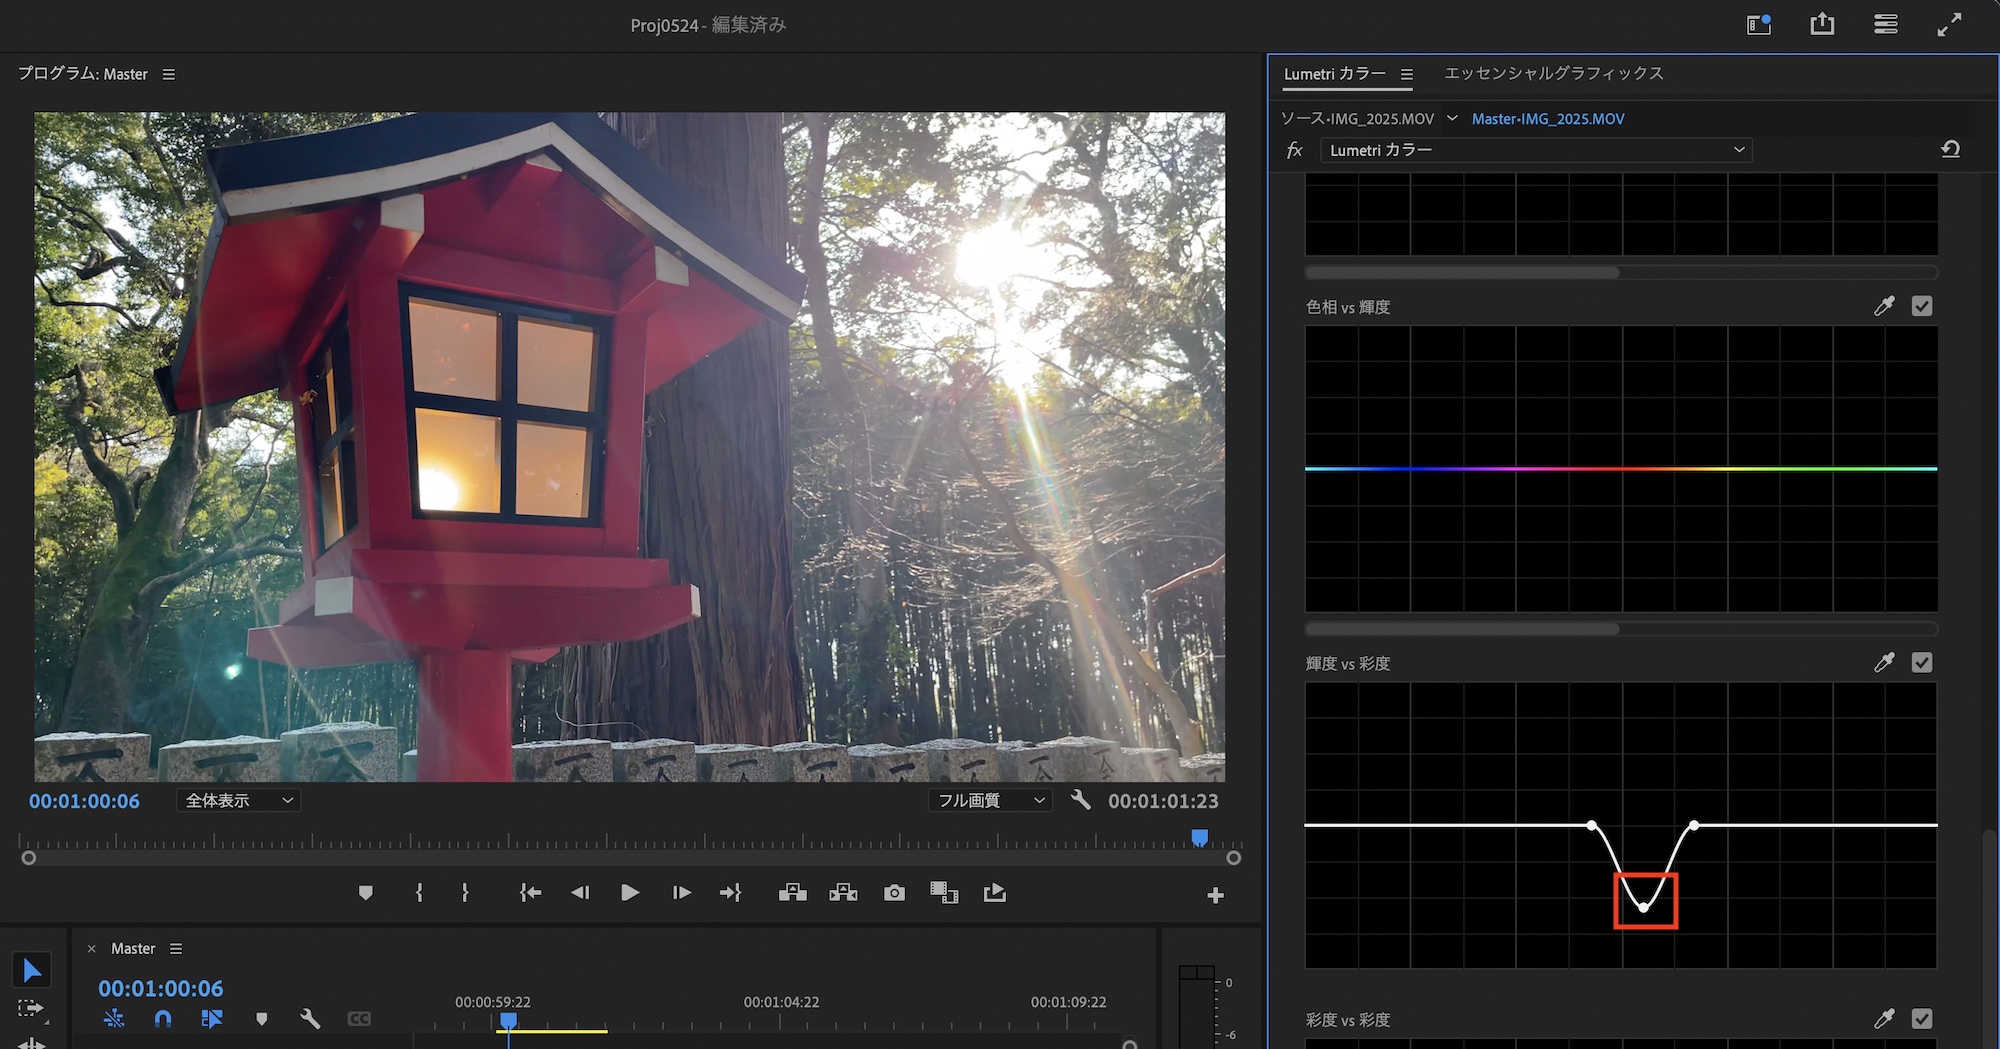Switch to the エッセンシャルグラフィックス tab

coord(1553,73)
